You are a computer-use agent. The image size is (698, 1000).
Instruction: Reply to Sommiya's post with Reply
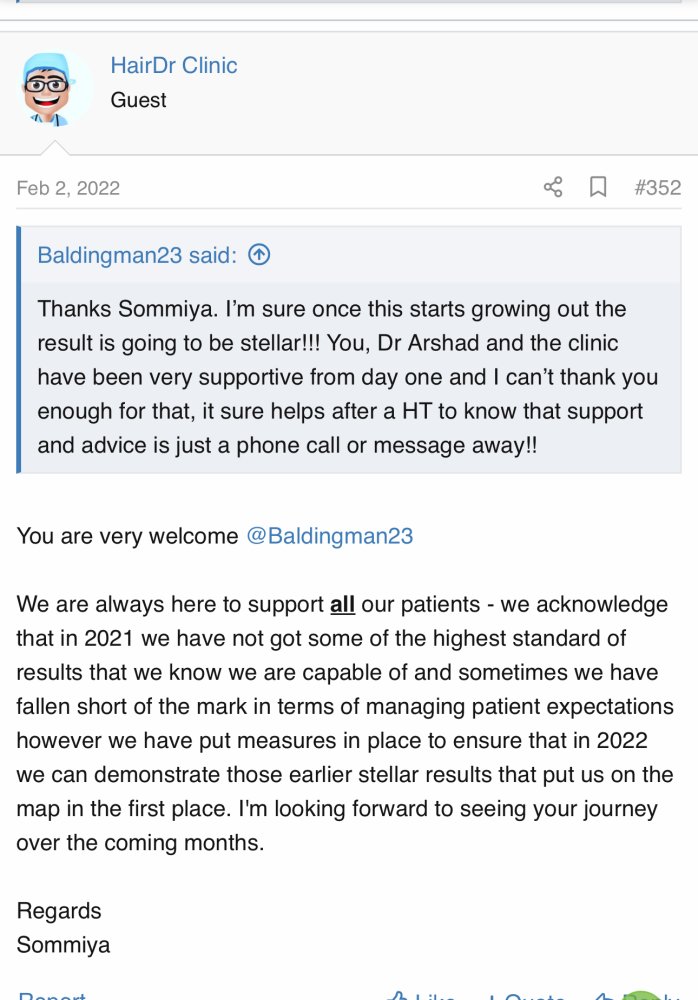(637, 995)
